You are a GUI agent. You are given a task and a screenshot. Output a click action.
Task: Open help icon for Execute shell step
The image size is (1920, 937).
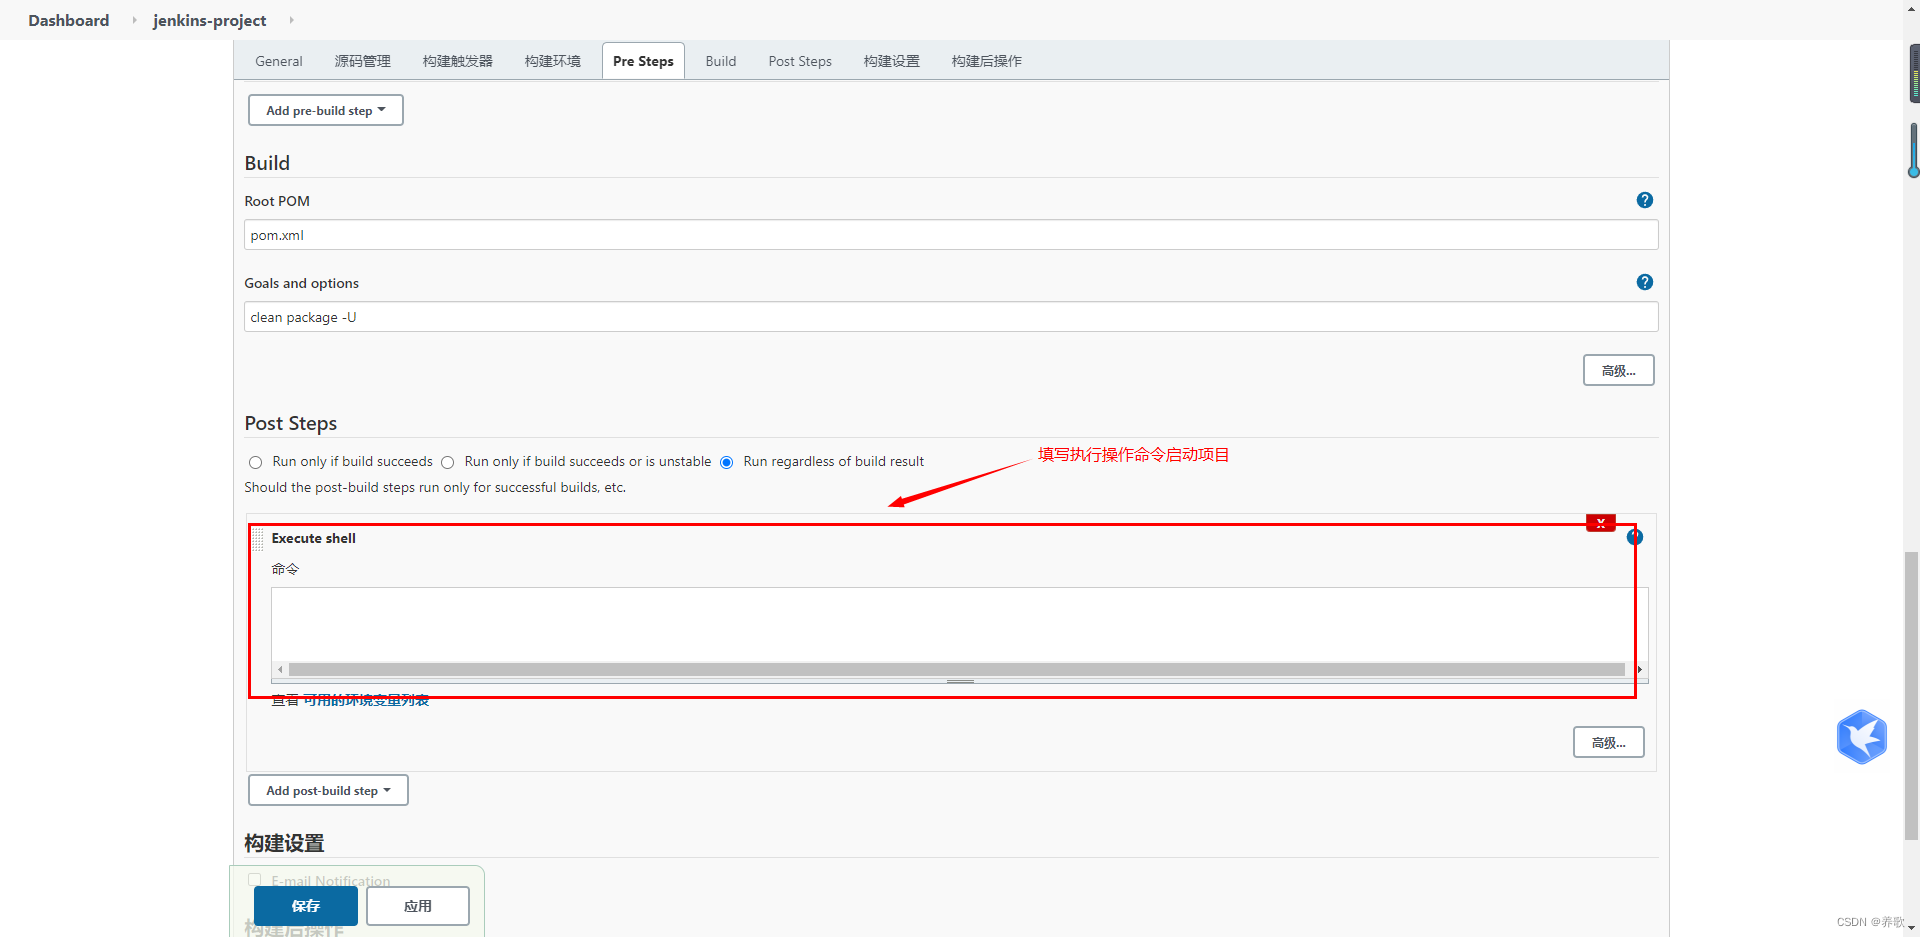(x=1635, y=537)
